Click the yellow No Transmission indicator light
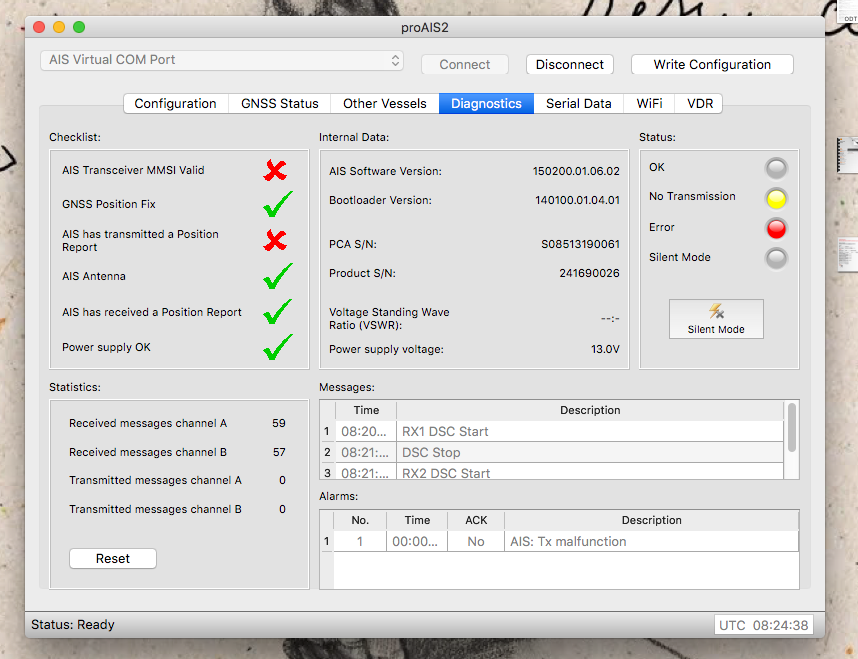This screenshot has height=659, width=858. coord(776,199)
